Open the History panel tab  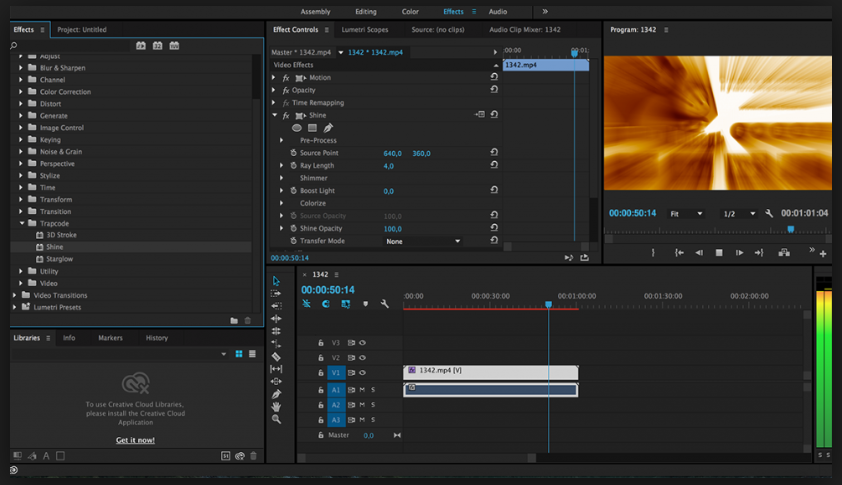pyautogui.click(x=157, y=338)
